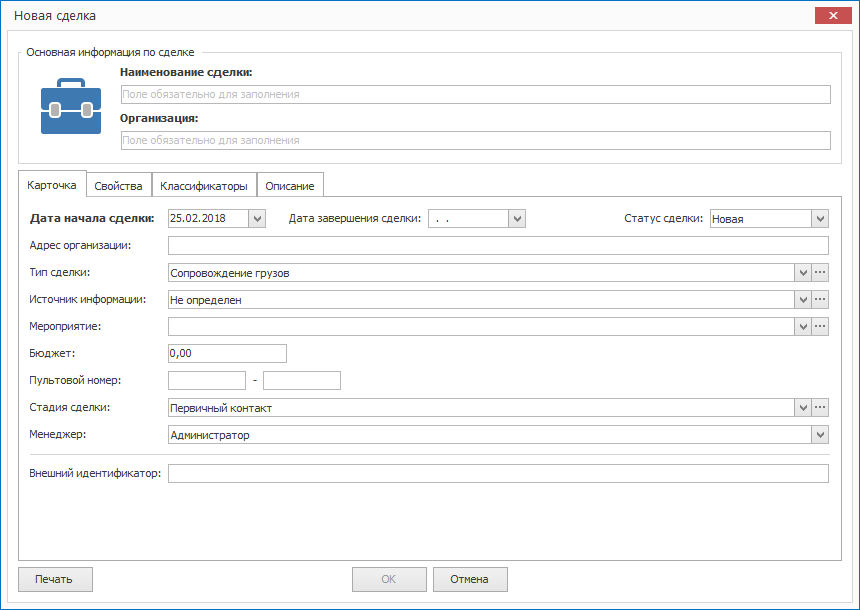
Task: Expand the Тип сделки dropdown arrow
Action: (803, 273)
